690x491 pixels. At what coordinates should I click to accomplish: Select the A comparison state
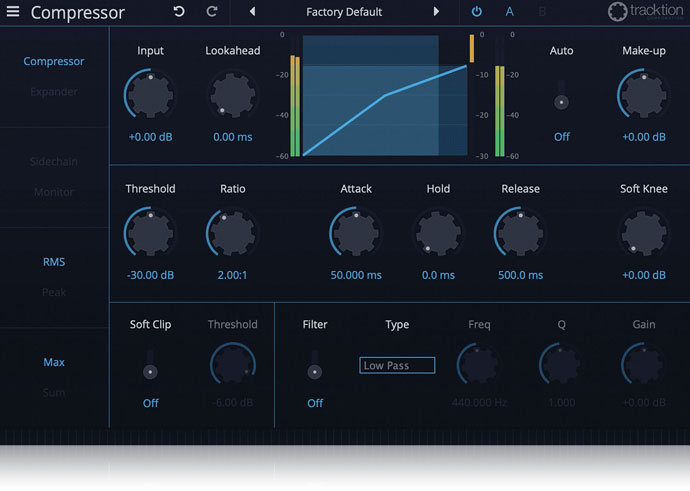510,12
